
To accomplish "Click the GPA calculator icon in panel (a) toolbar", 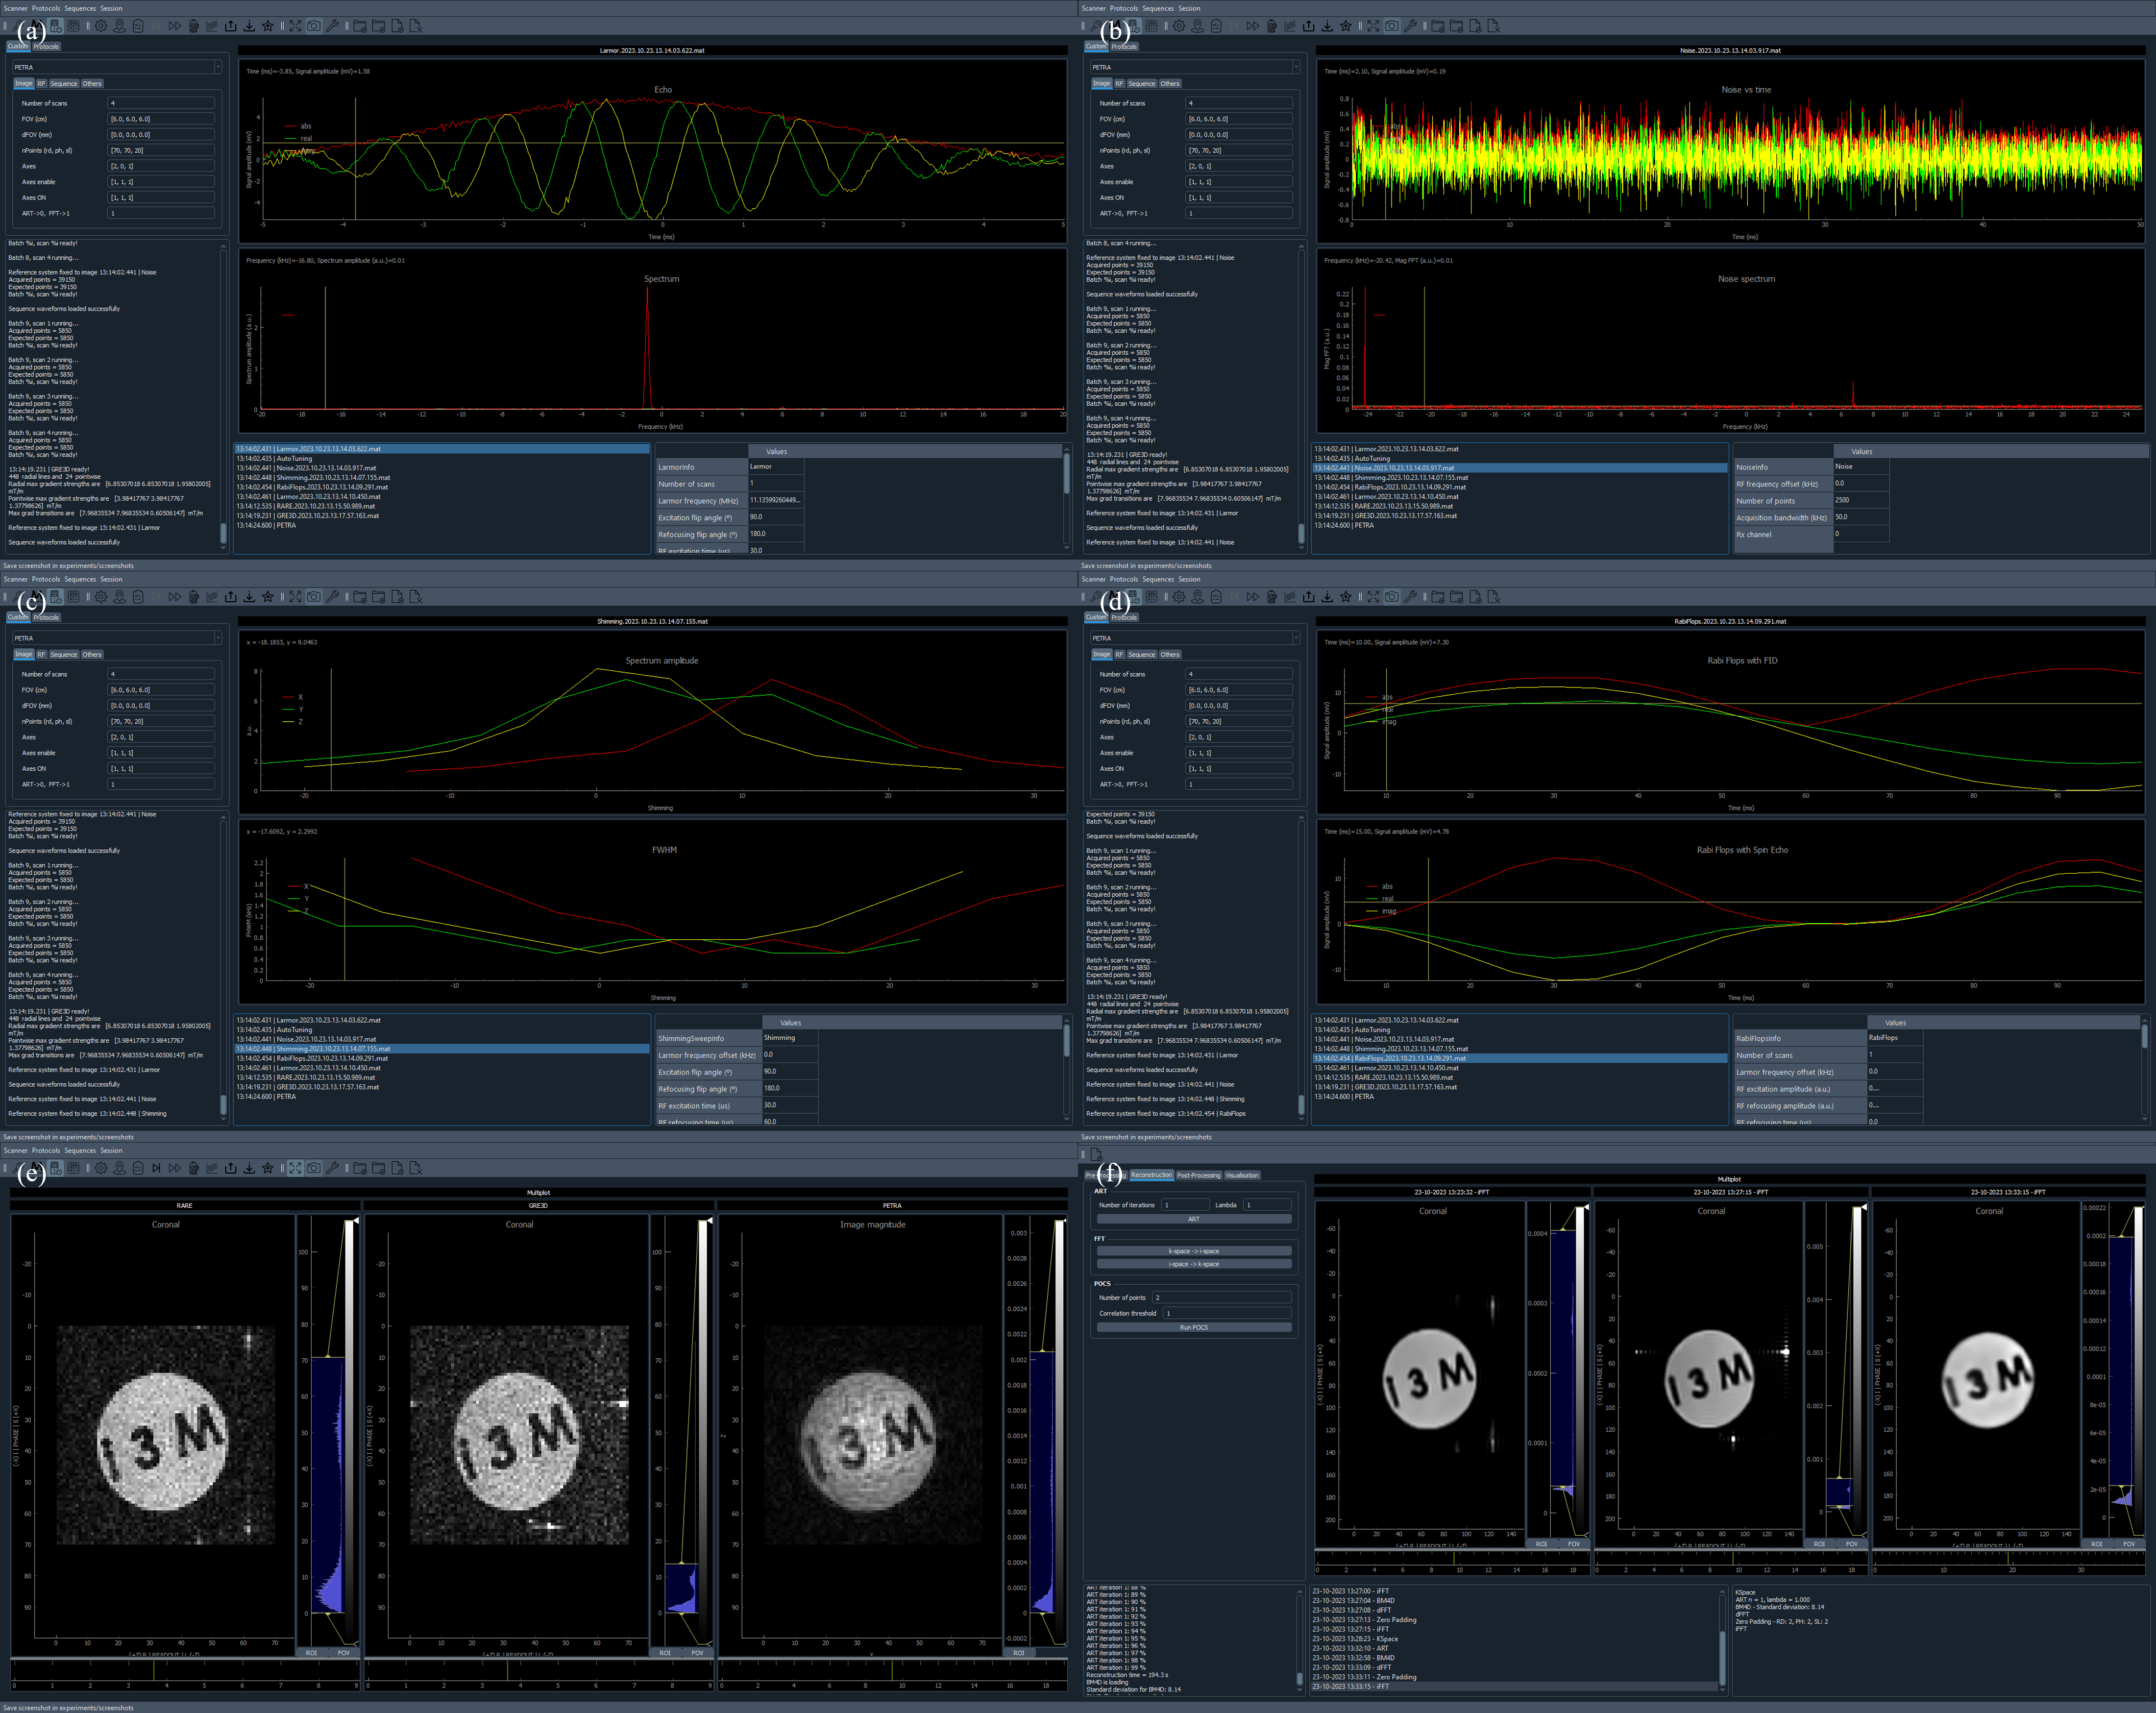I will point(74,26).
